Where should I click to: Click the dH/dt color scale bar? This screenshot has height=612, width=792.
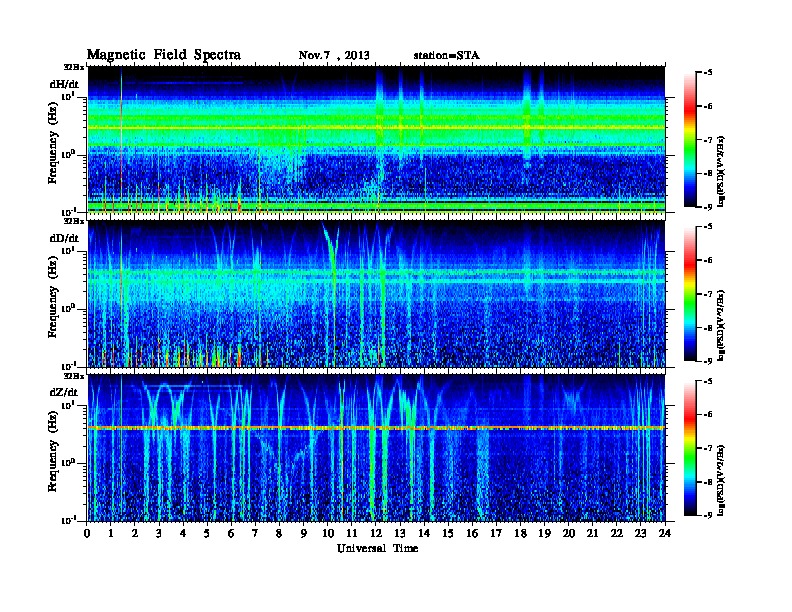(689, 140)
